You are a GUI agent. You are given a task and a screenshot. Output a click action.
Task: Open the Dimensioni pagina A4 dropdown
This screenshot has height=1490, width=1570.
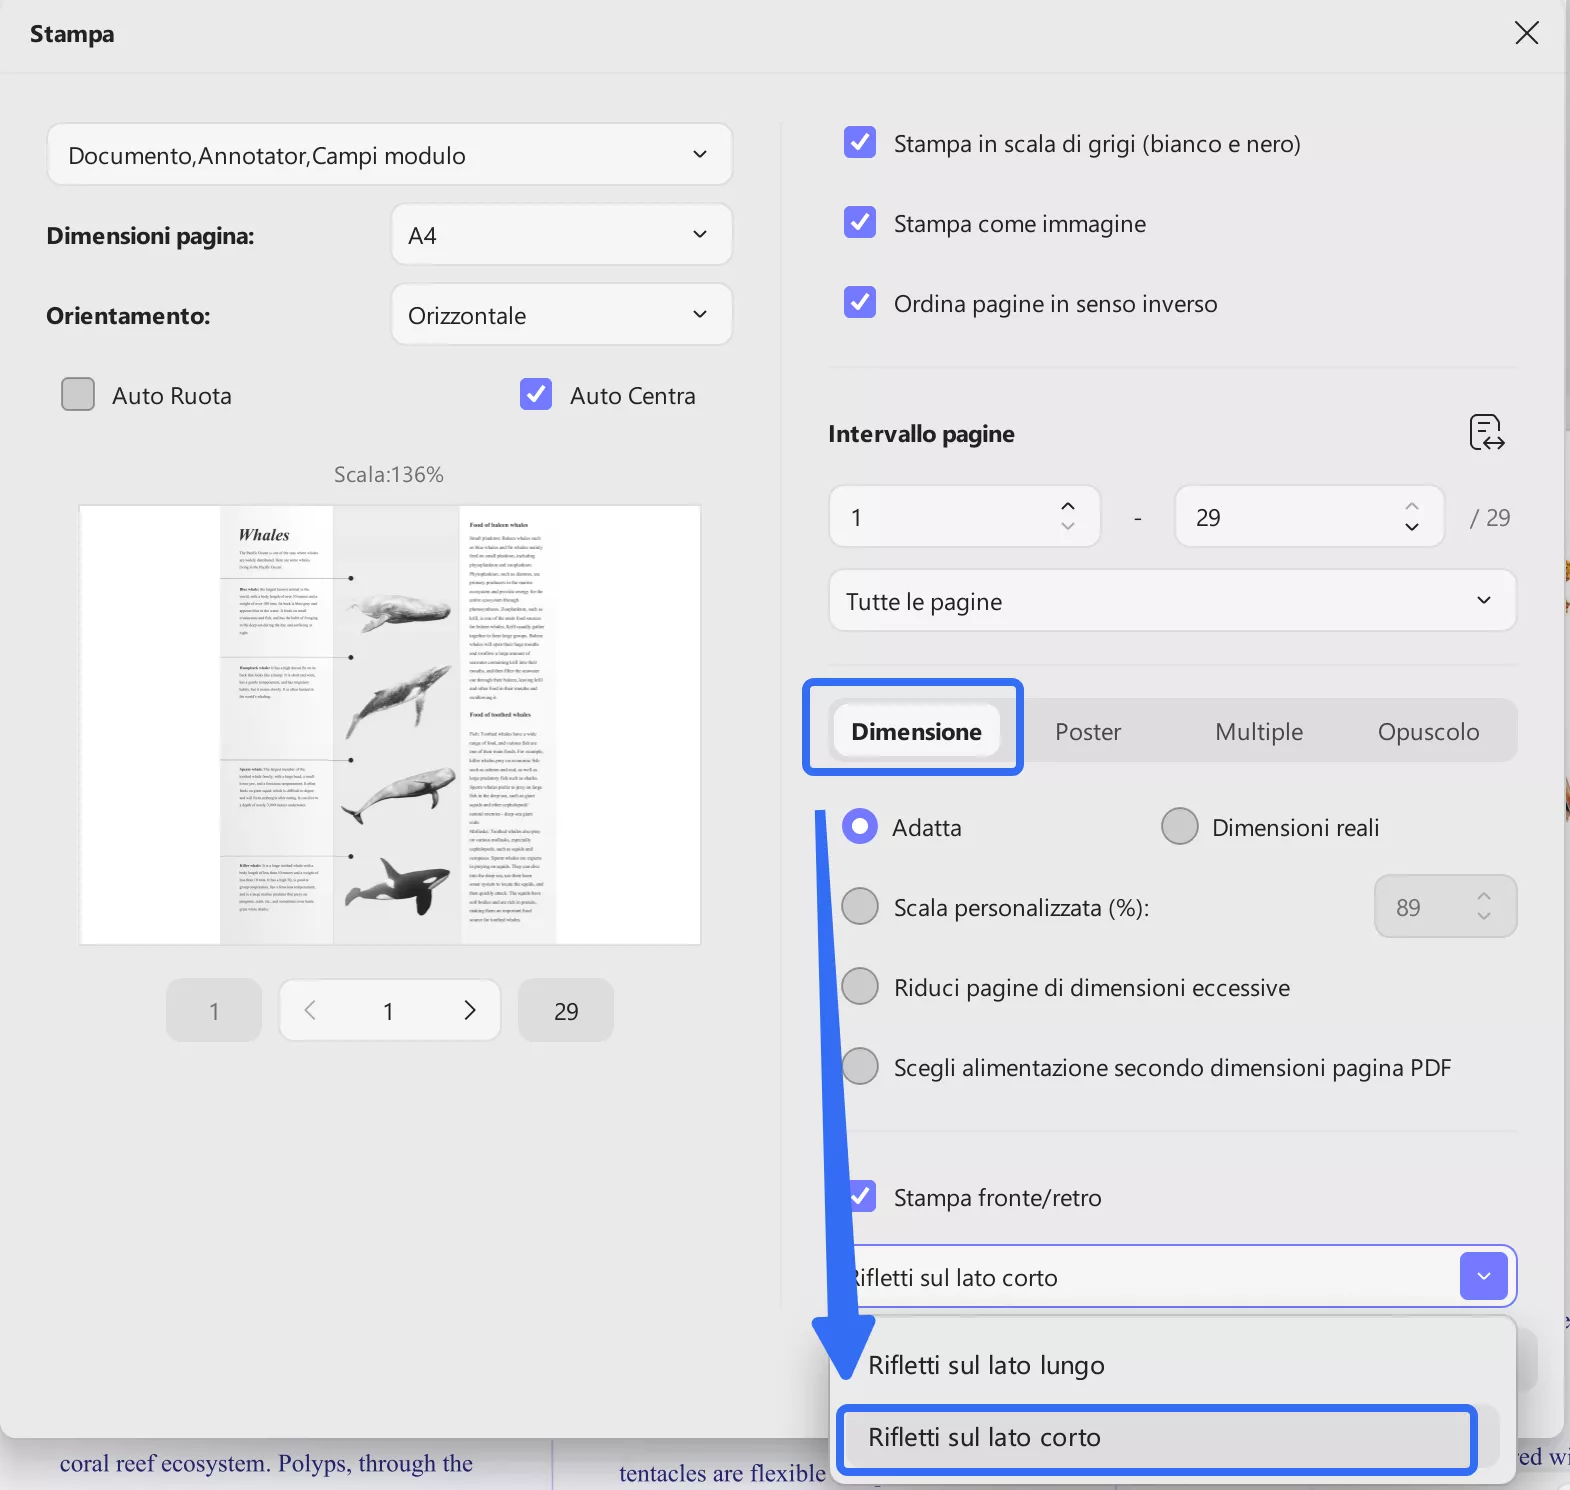pyautogui.click(x=562, y=235)
